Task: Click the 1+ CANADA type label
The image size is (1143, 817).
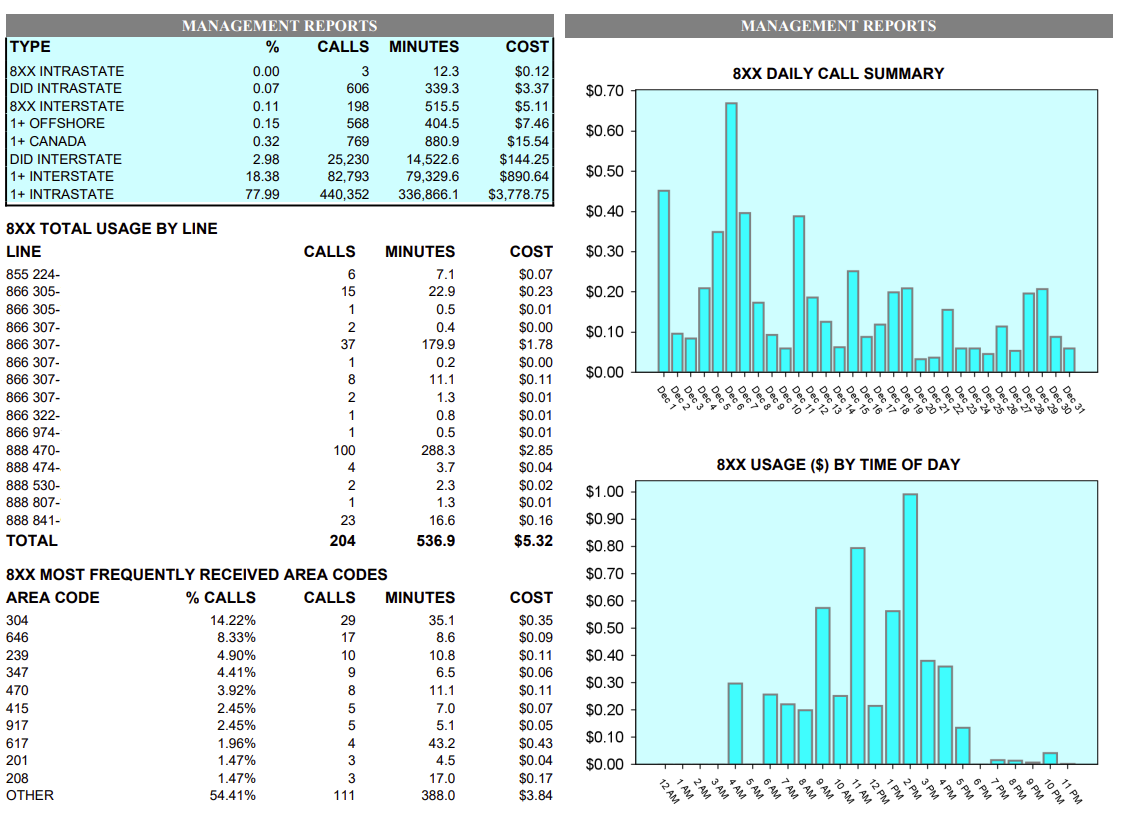Action: click(x=47, y=141)
